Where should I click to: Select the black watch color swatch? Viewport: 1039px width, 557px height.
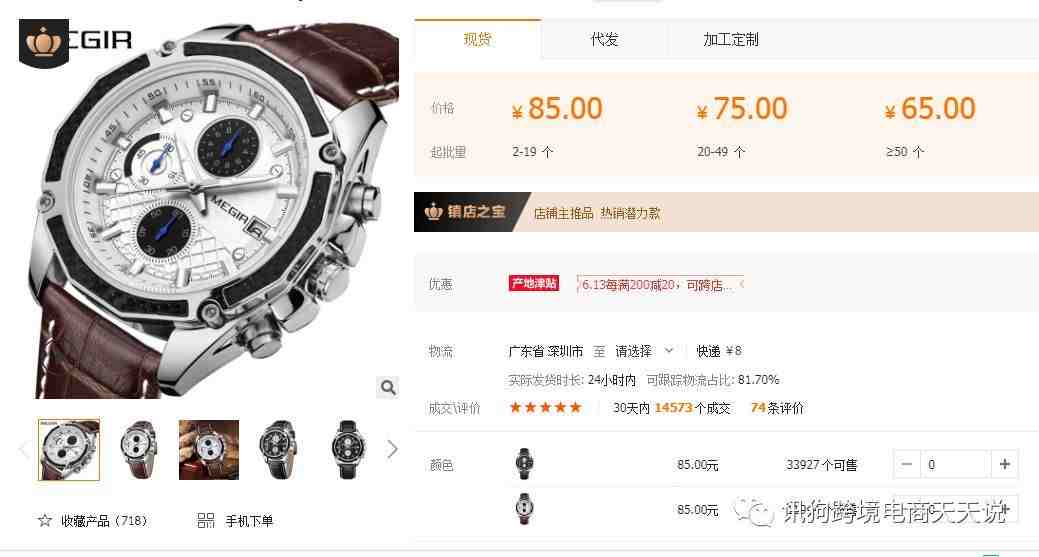pyautogui.click(x=524, y=464)
